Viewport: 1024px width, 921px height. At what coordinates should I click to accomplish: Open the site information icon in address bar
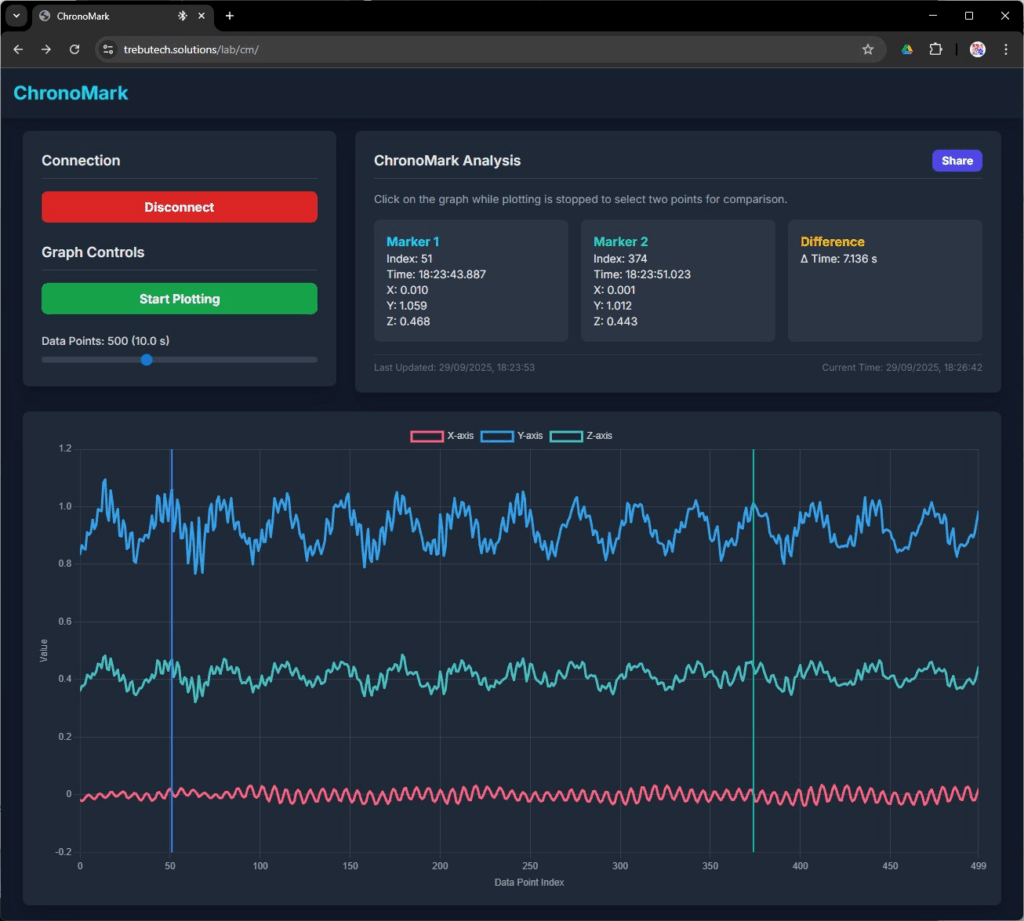[109, 49]
